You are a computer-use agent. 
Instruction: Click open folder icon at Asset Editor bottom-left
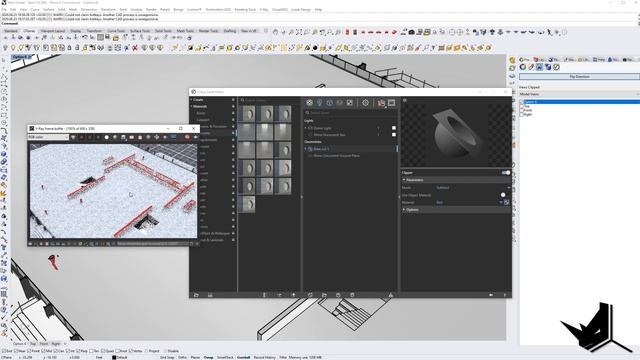(x=196, y=295)
